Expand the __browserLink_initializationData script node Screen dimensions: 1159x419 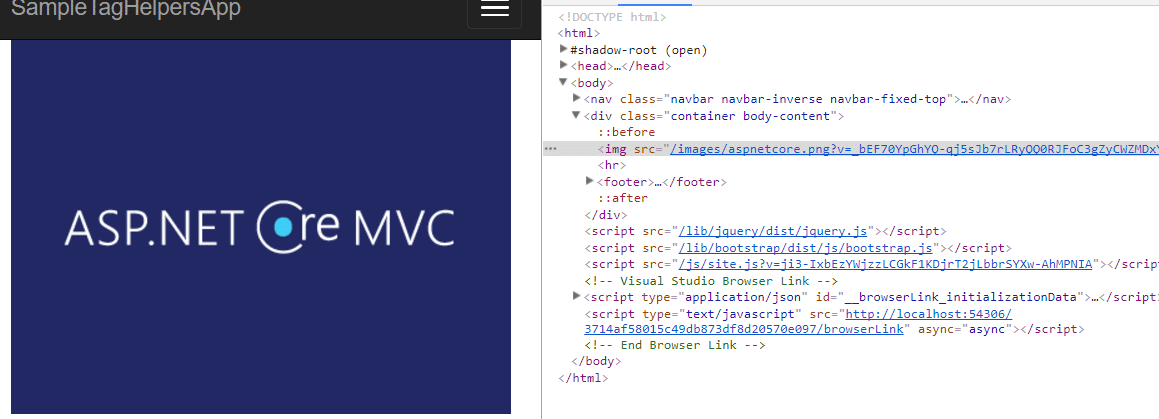pos(577,296)
